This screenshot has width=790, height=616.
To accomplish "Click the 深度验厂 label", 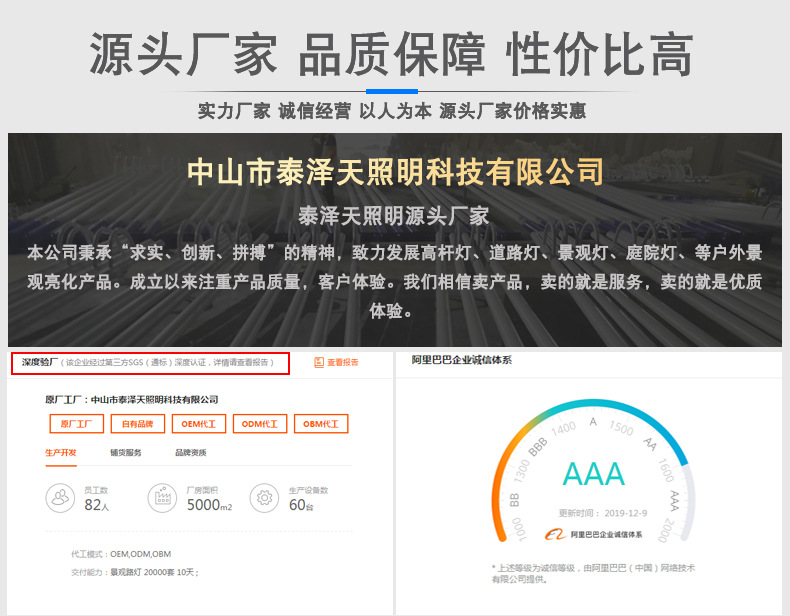I will (40, 362).
